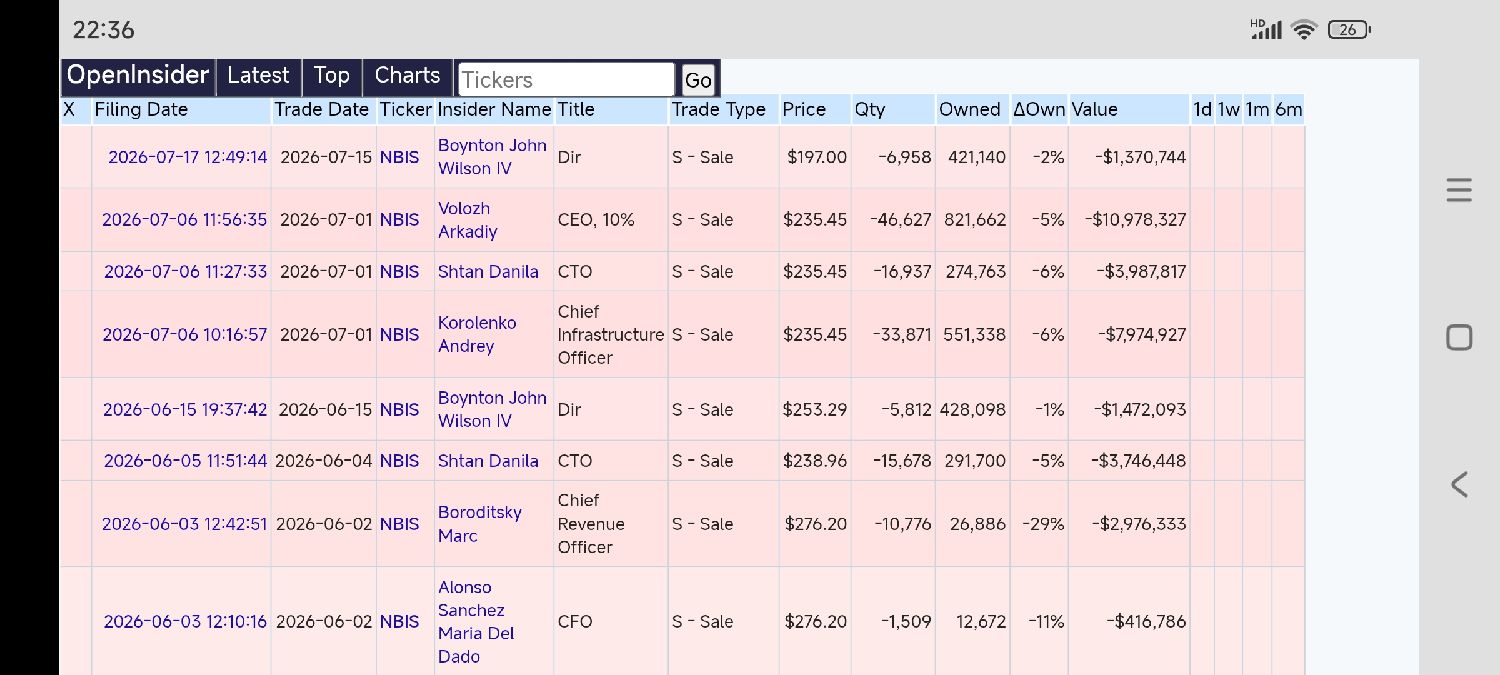Open filing dated 2026-07-17 12:49:14
The width and height of the screenshot is (1500, 675).
pyautogui.click(x=187, y=157)
